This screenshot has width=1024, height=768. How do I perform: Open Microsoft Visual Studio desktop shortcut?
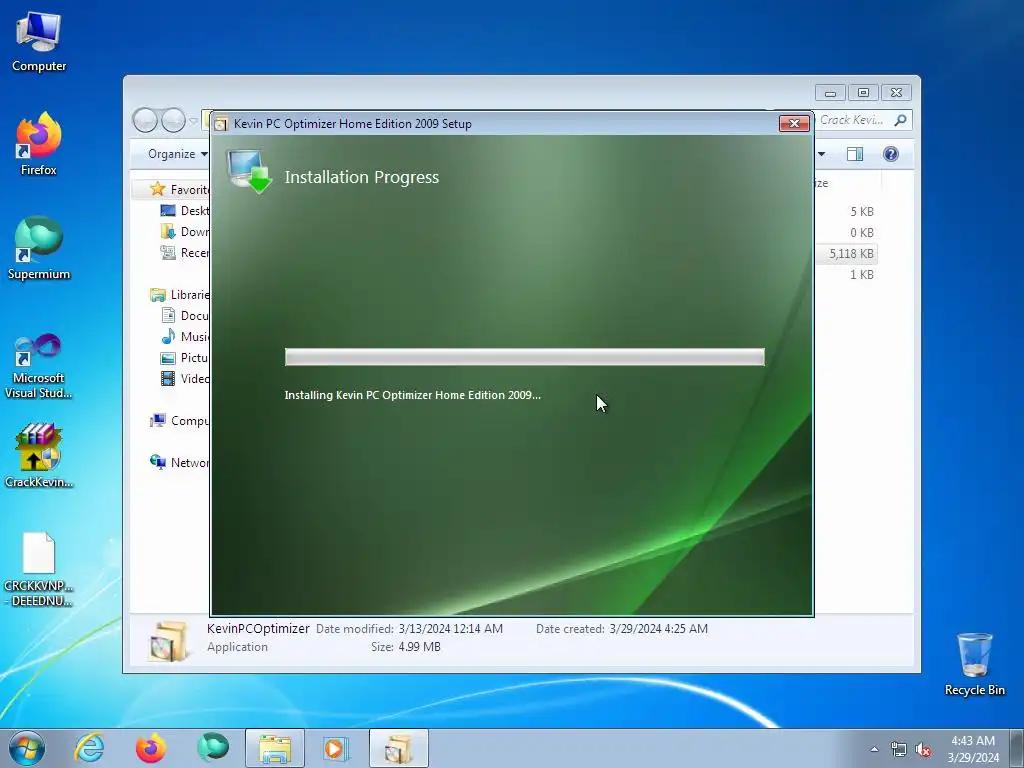click(x=39, y=366)
